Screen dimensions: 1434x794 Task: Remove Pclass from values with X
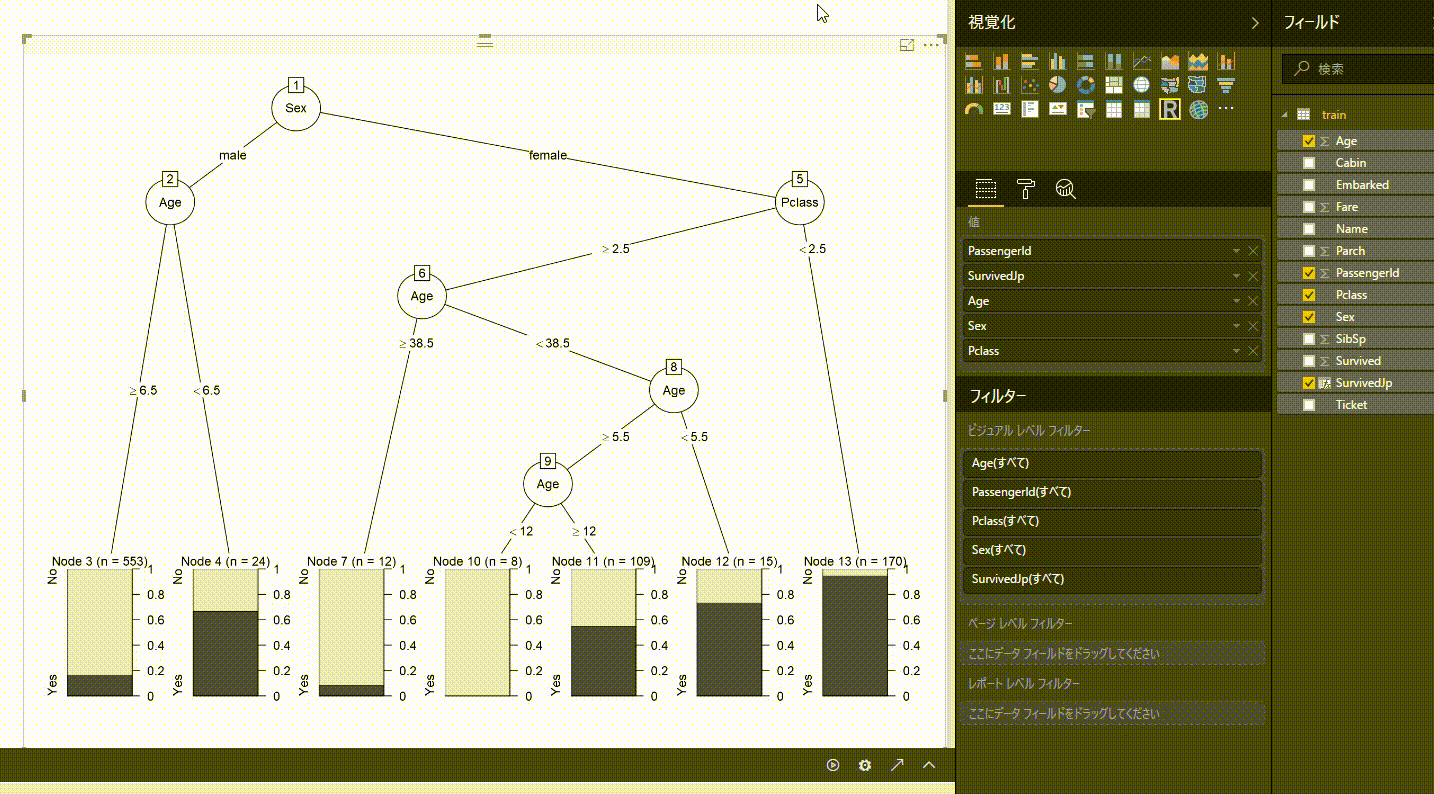tap(1253, 351)
